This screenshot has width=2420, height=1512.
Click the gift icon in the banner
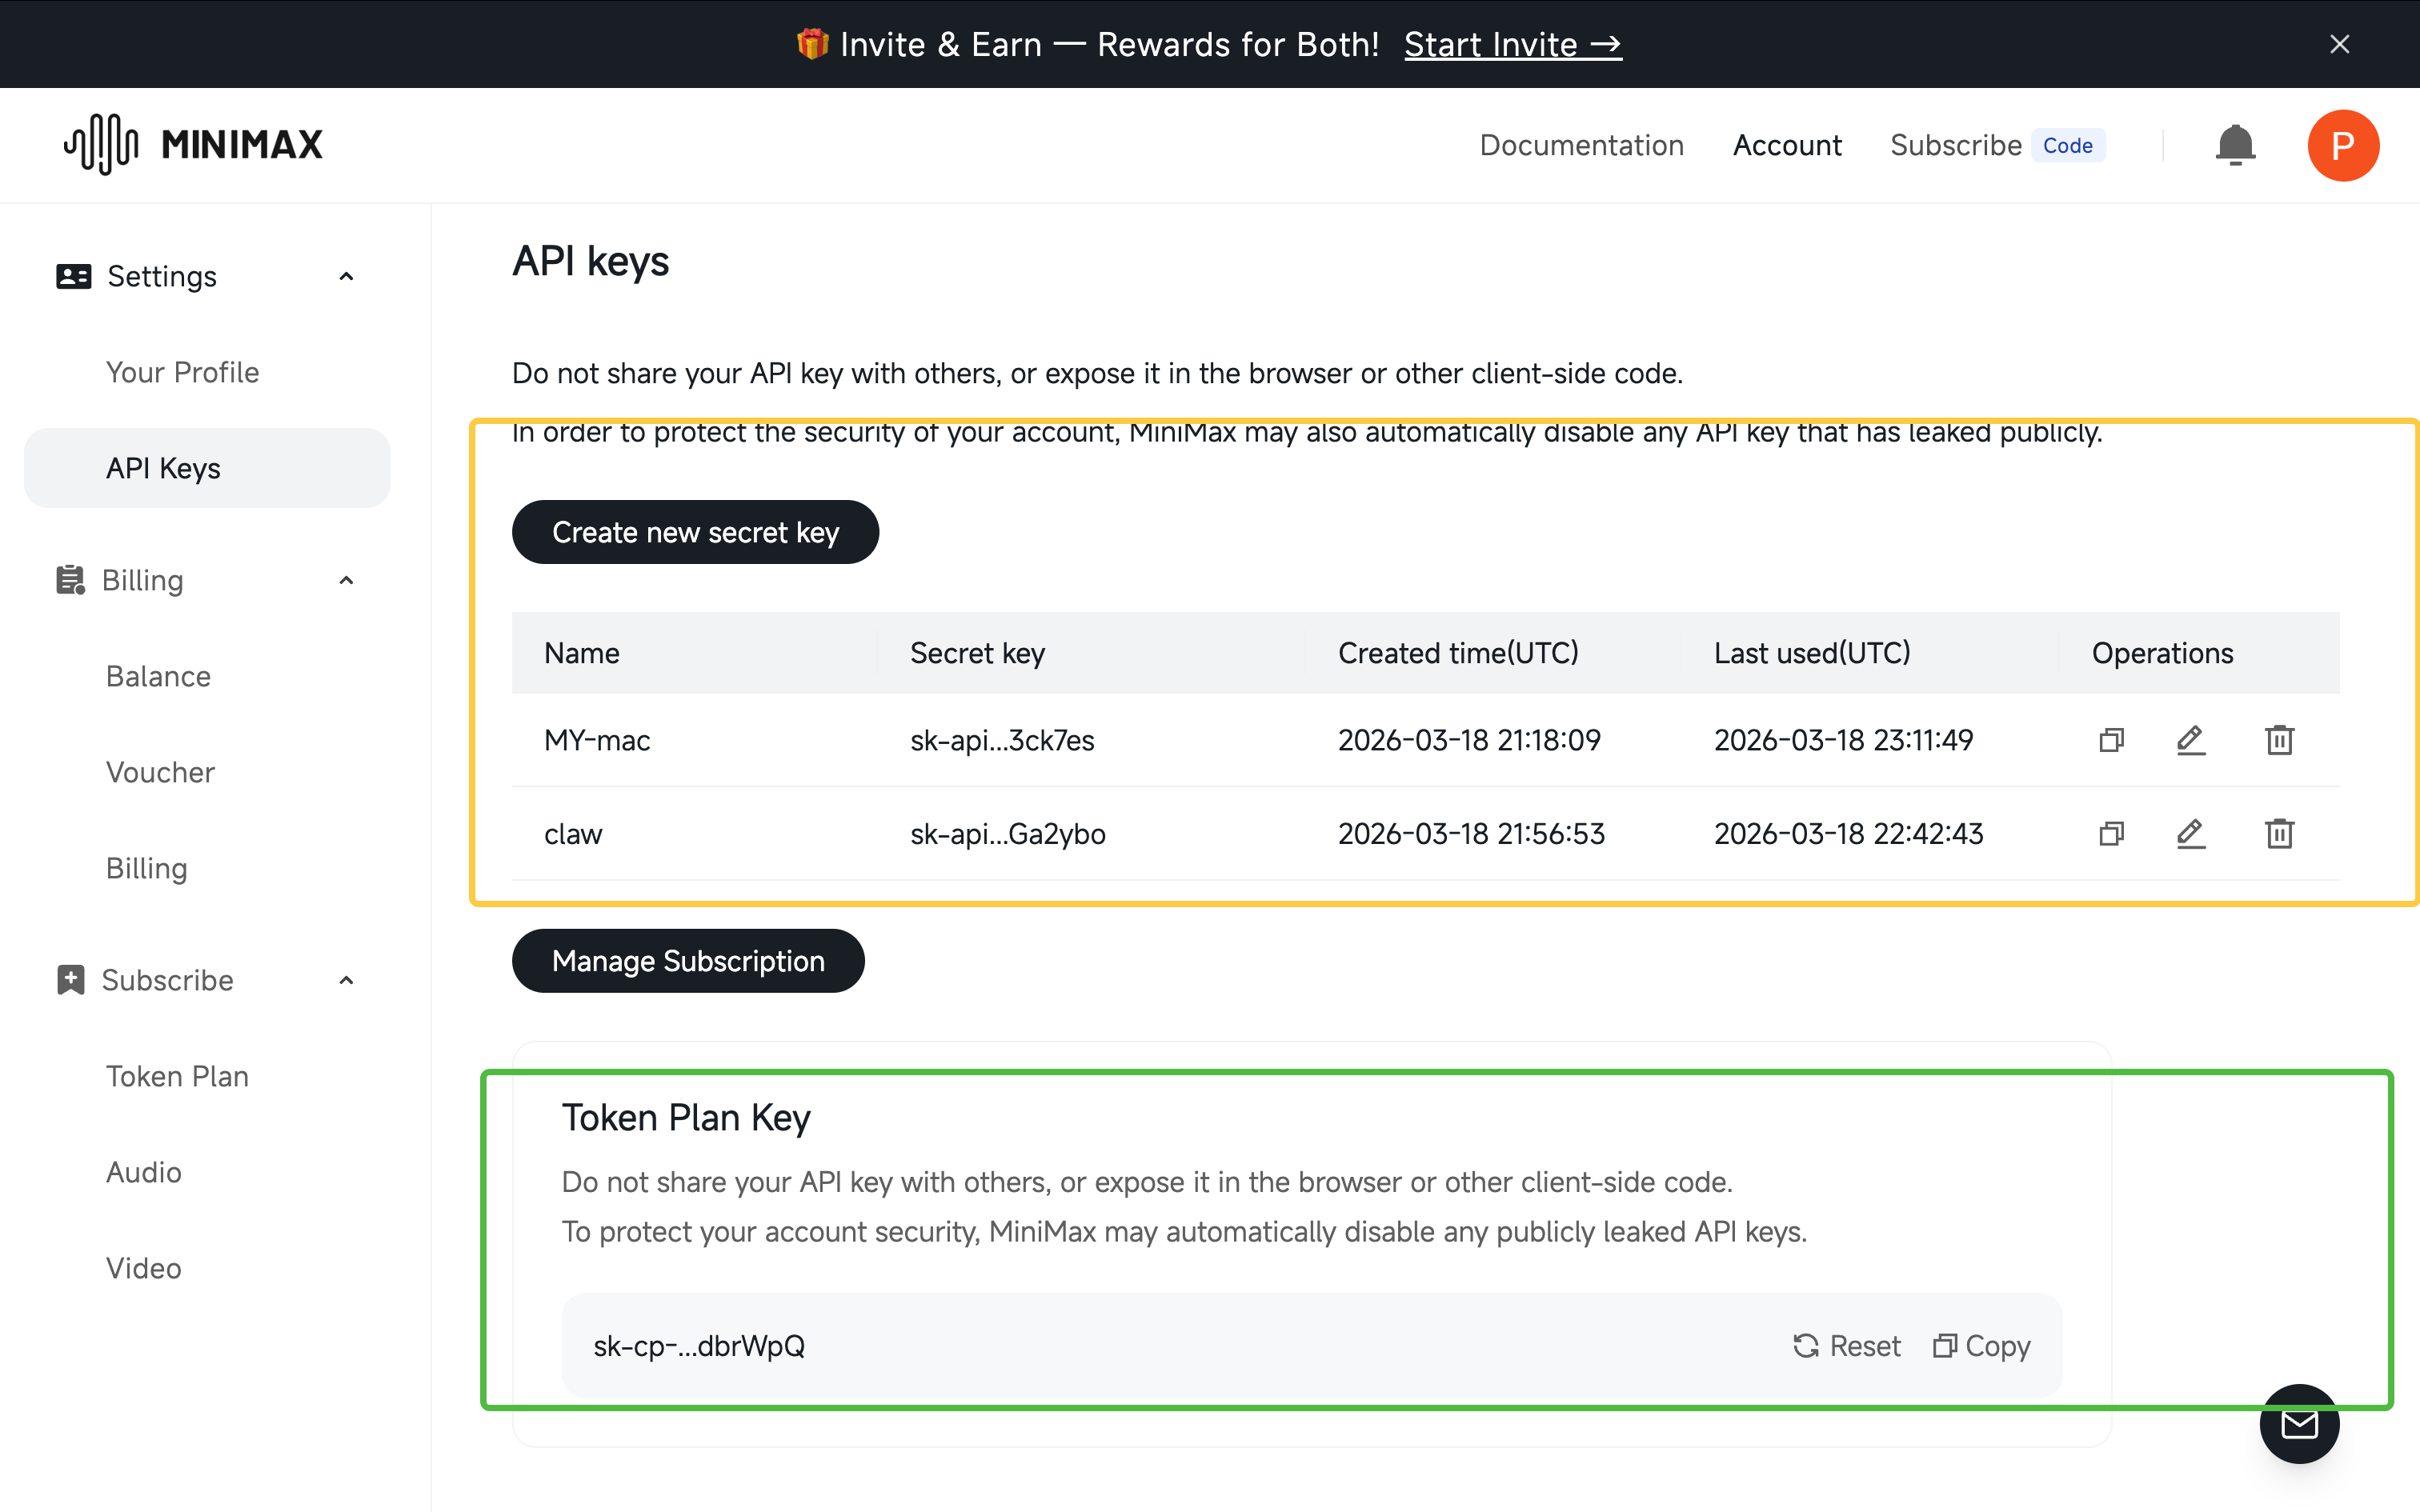click(812, 44)
